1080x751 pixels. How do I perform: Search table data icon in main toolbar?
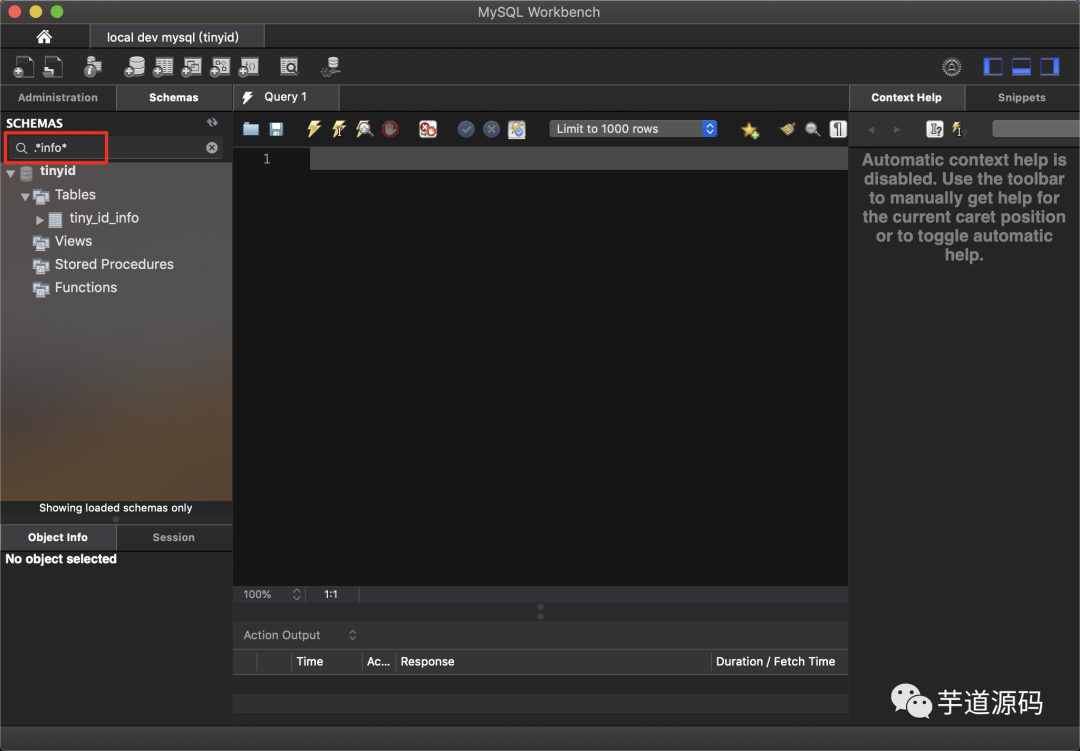click(289, 67)
